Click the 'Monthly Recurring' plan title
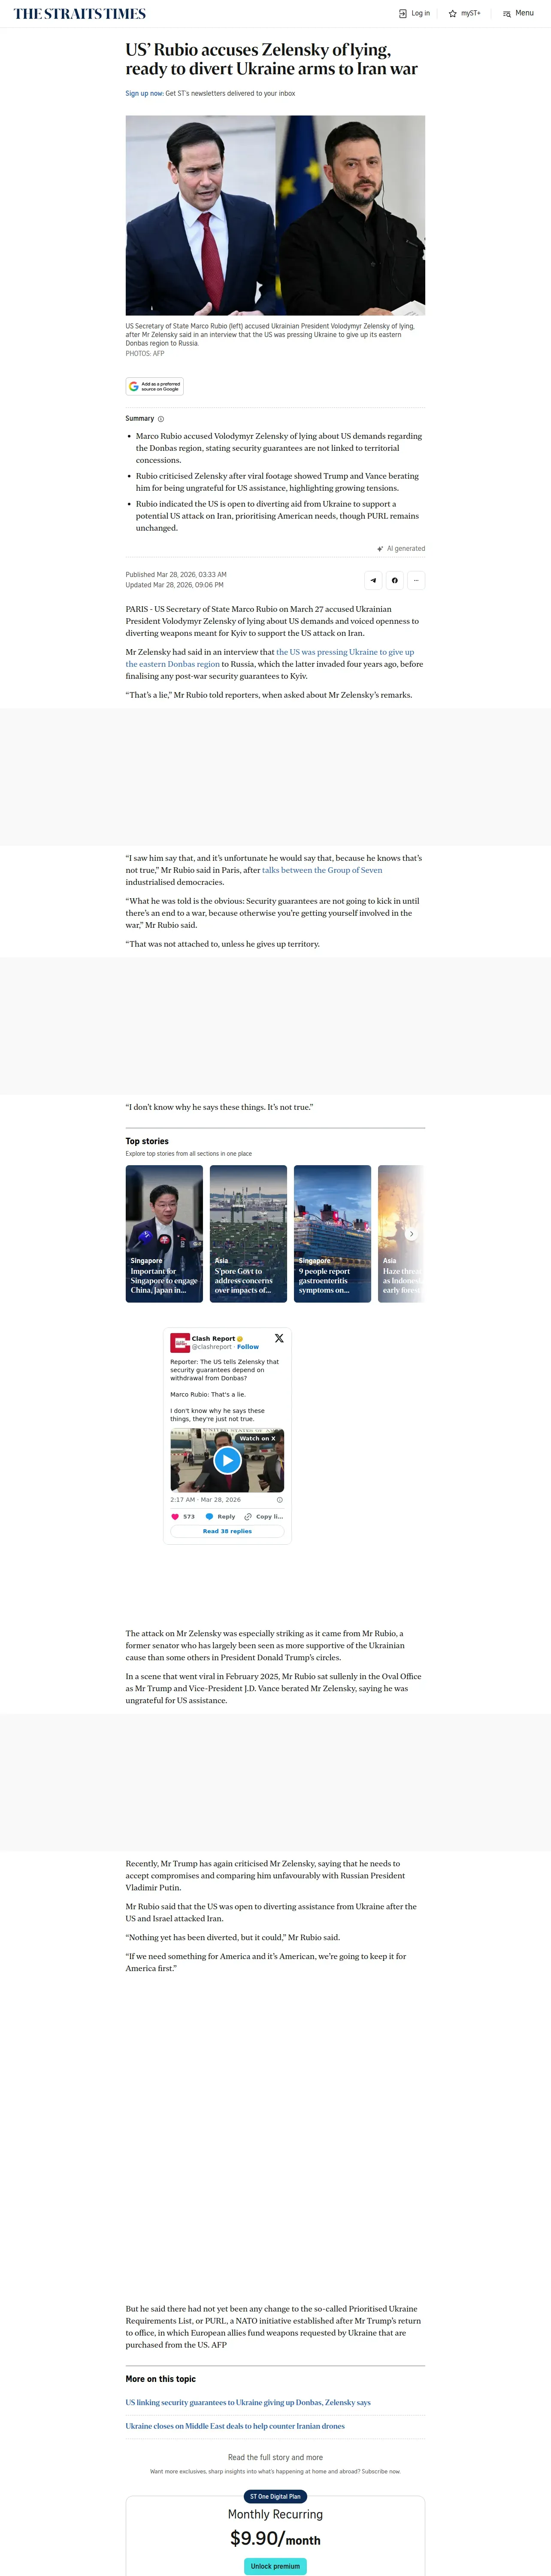551x2576 pixels. tap(275, 2514)
